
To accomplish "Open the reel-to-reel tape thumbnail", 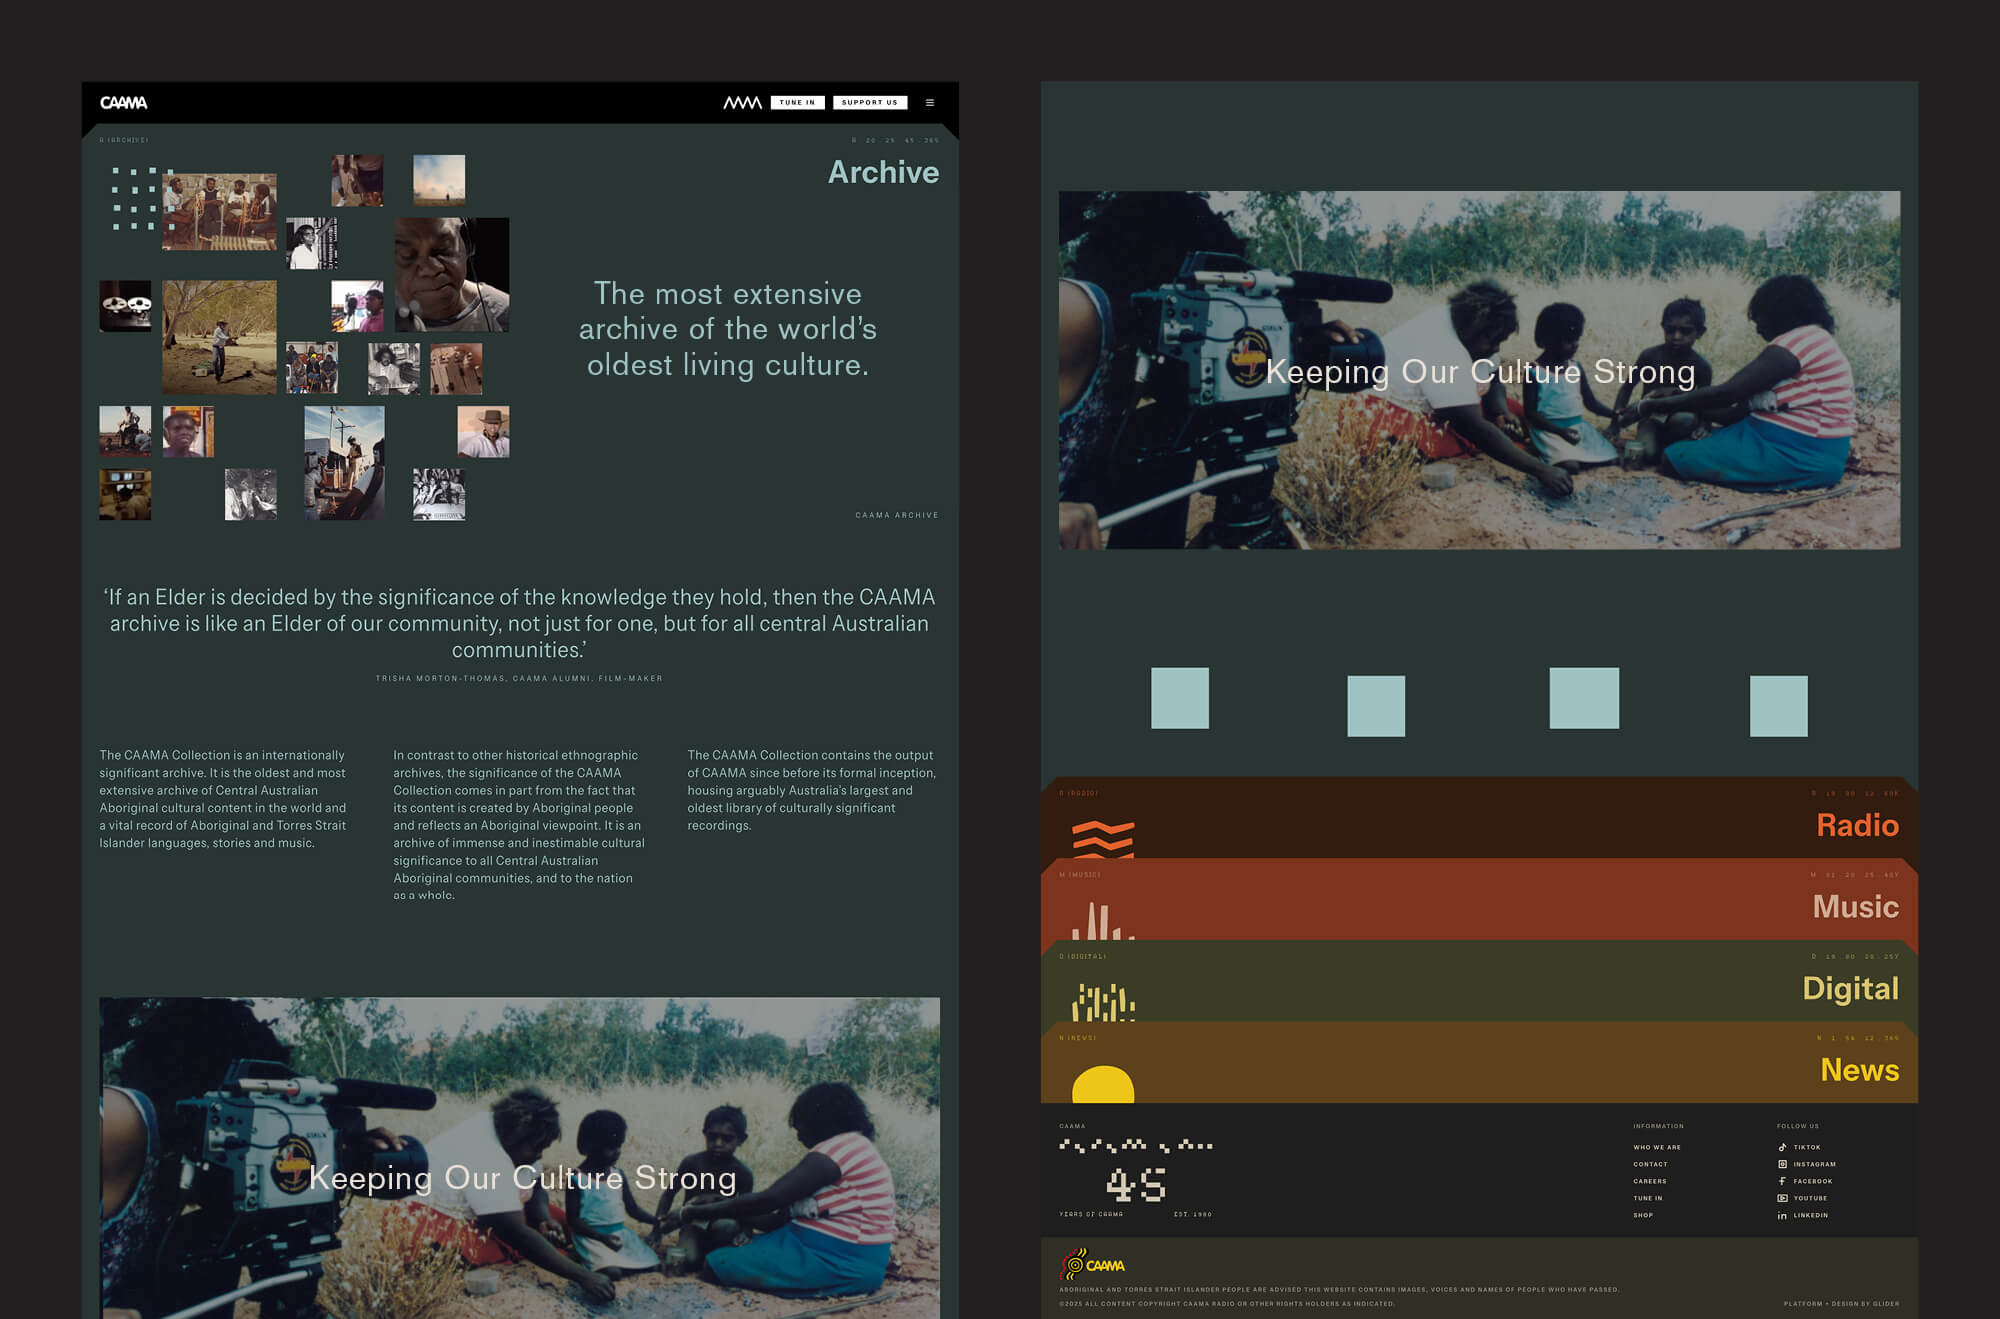I will 125,305.
